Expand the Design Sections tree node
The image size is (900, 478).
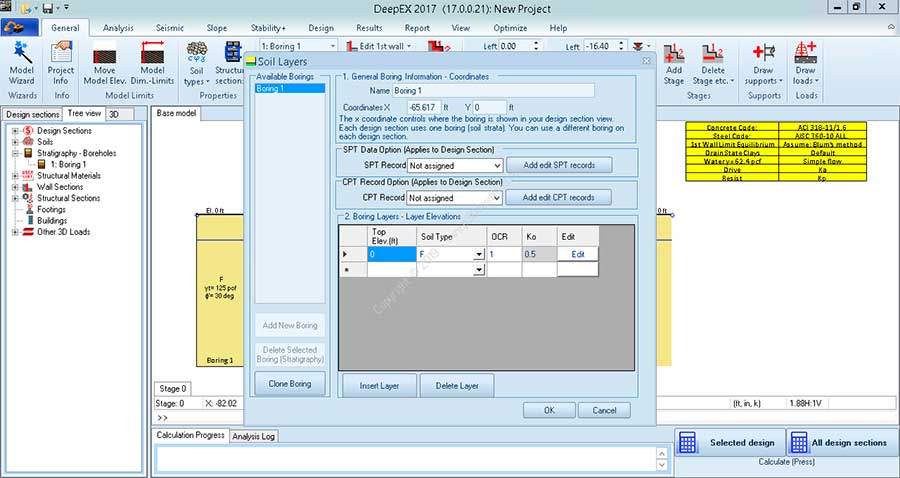tap(17, 131)
